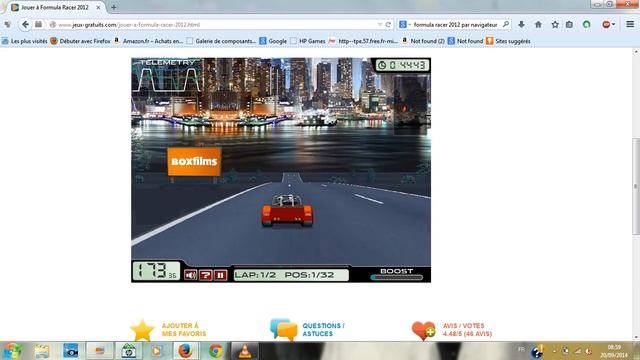The height and width of the screenshot is (360, 640).
Task: Mute the game sound with speaker icon
Action: (x=190, y=275)
